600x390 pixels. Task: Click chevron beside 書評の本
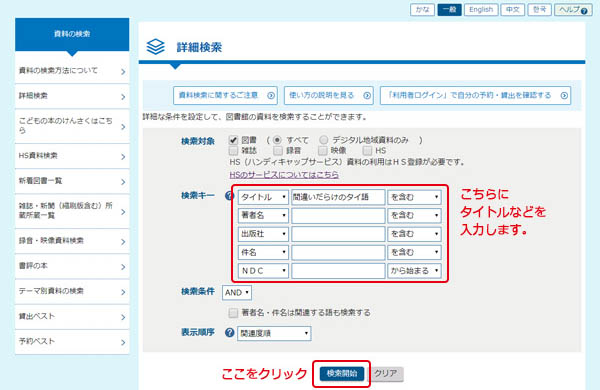123,267
